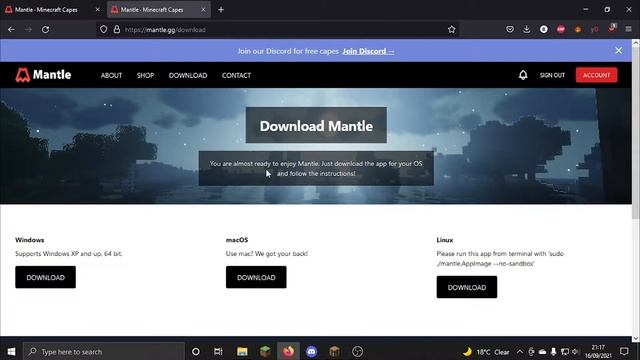This screenshot has width=640, height=360.
Task: Open the Pocket save icon
Action: tap(510, 29)
